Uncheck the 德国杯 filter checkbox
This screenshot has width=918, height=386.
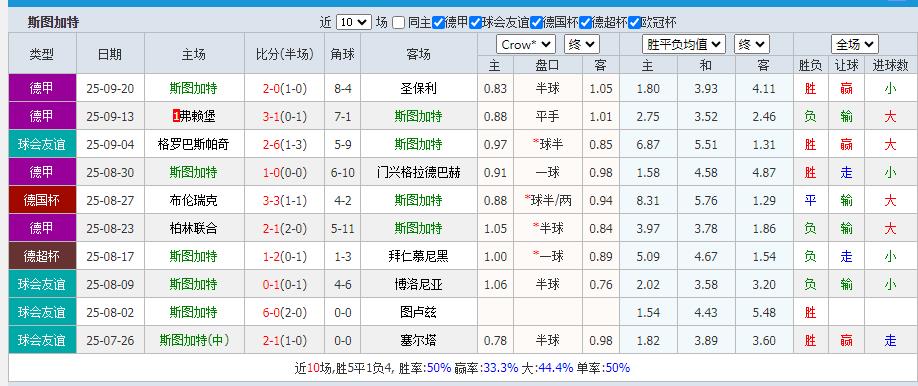pyautogui.click(x=536, y=23)
